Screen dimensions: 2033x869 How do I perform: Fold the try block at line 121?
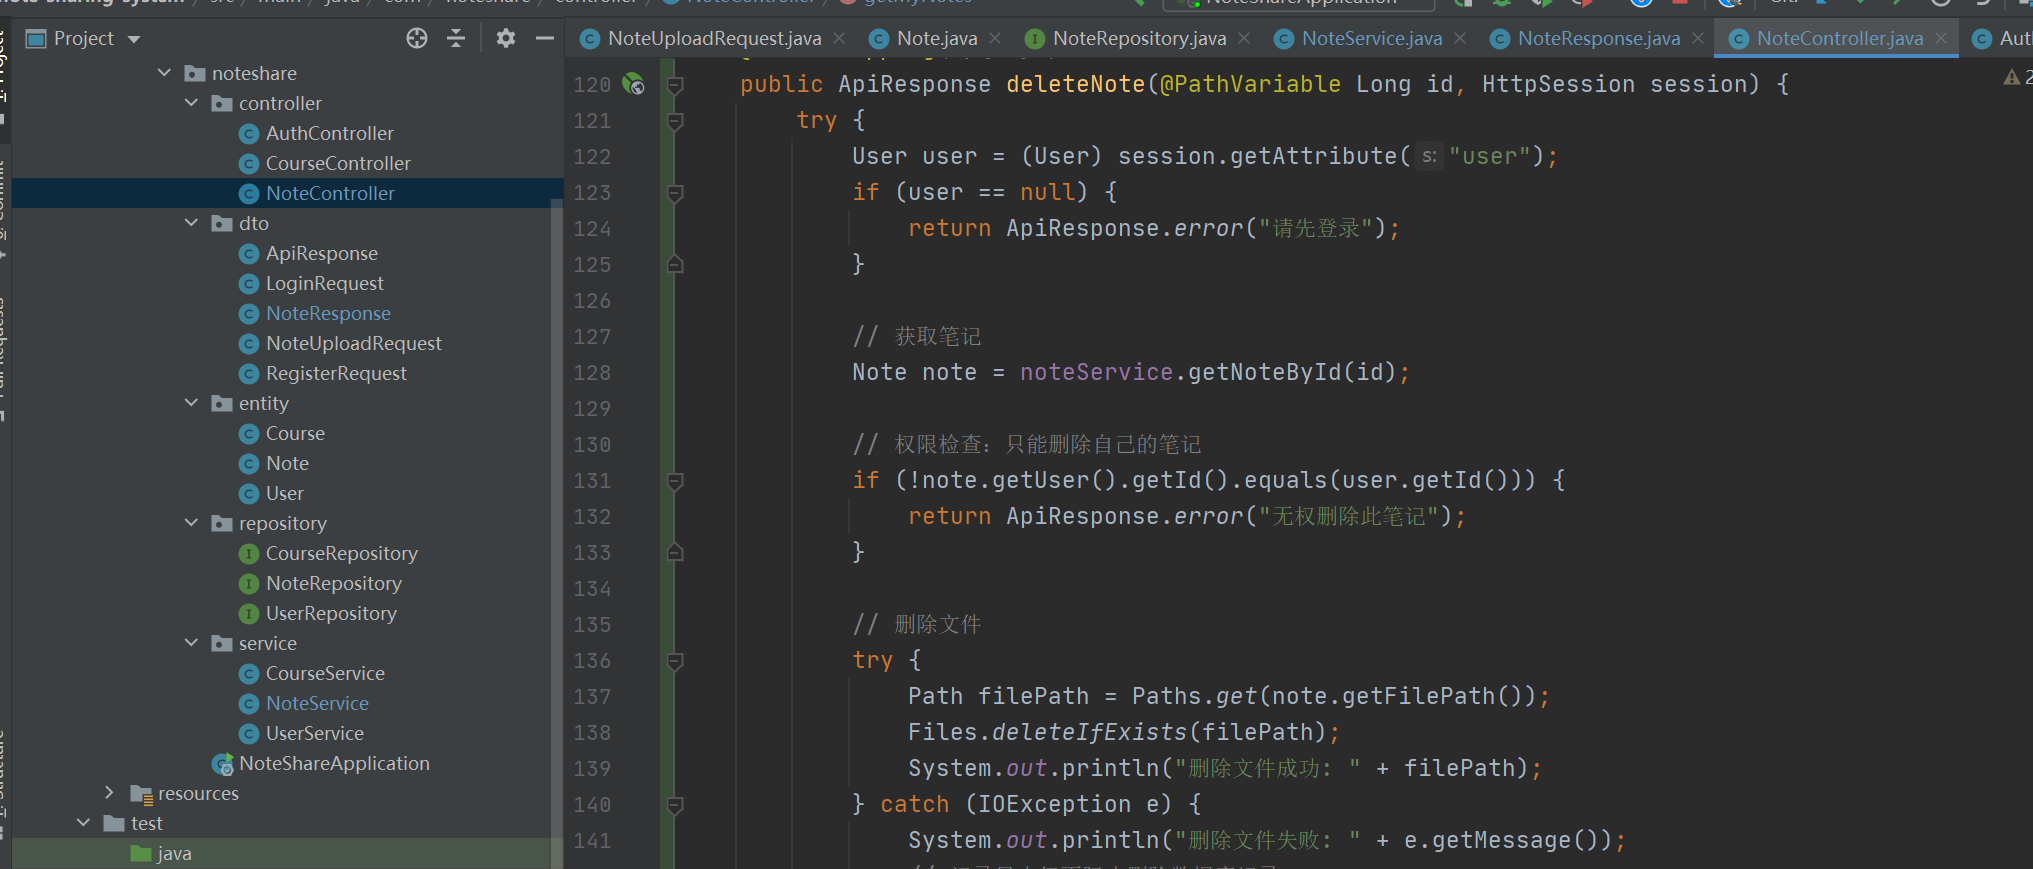(675, 121)
